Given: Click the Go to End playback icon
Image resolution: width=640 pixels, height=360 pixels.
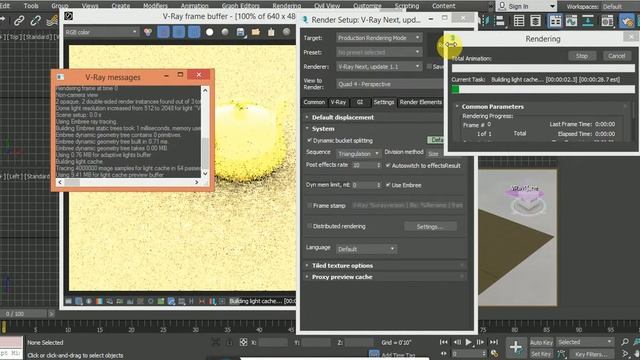Looking at the screenshot, I should (494, 342).
